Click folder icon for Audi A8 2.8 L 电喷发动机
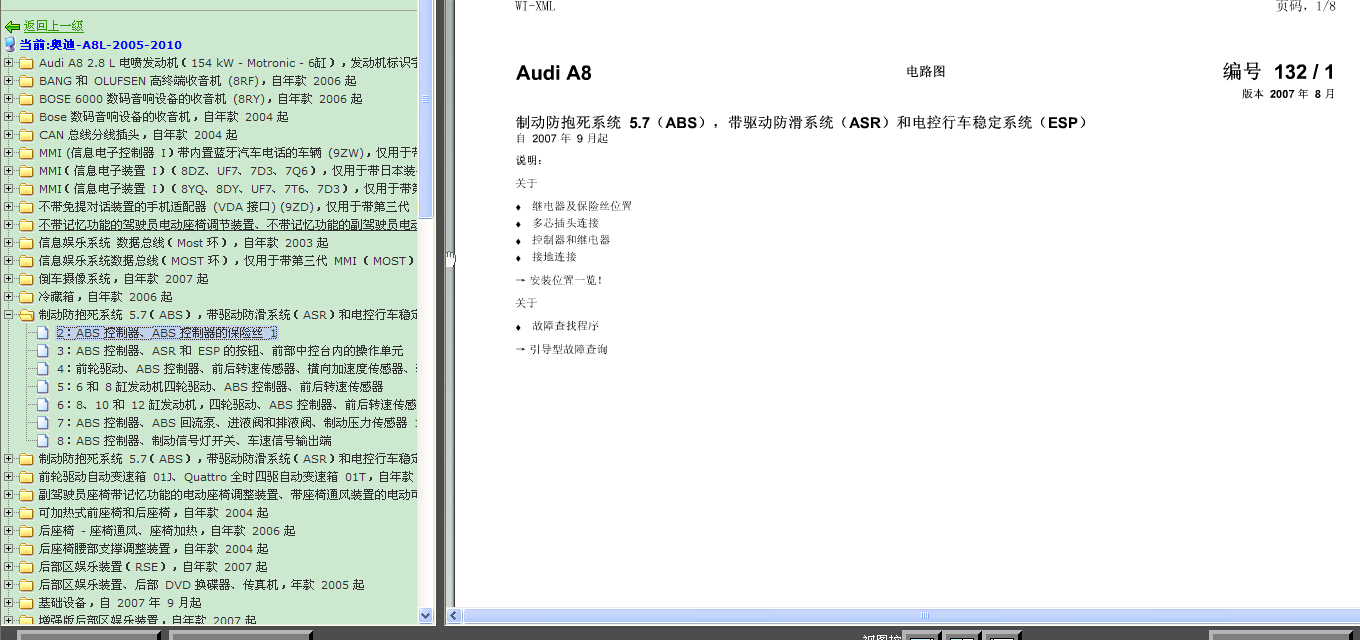The height and width of the screenshot is (640, 1360). pyautogui.click(x=27, y=63)
